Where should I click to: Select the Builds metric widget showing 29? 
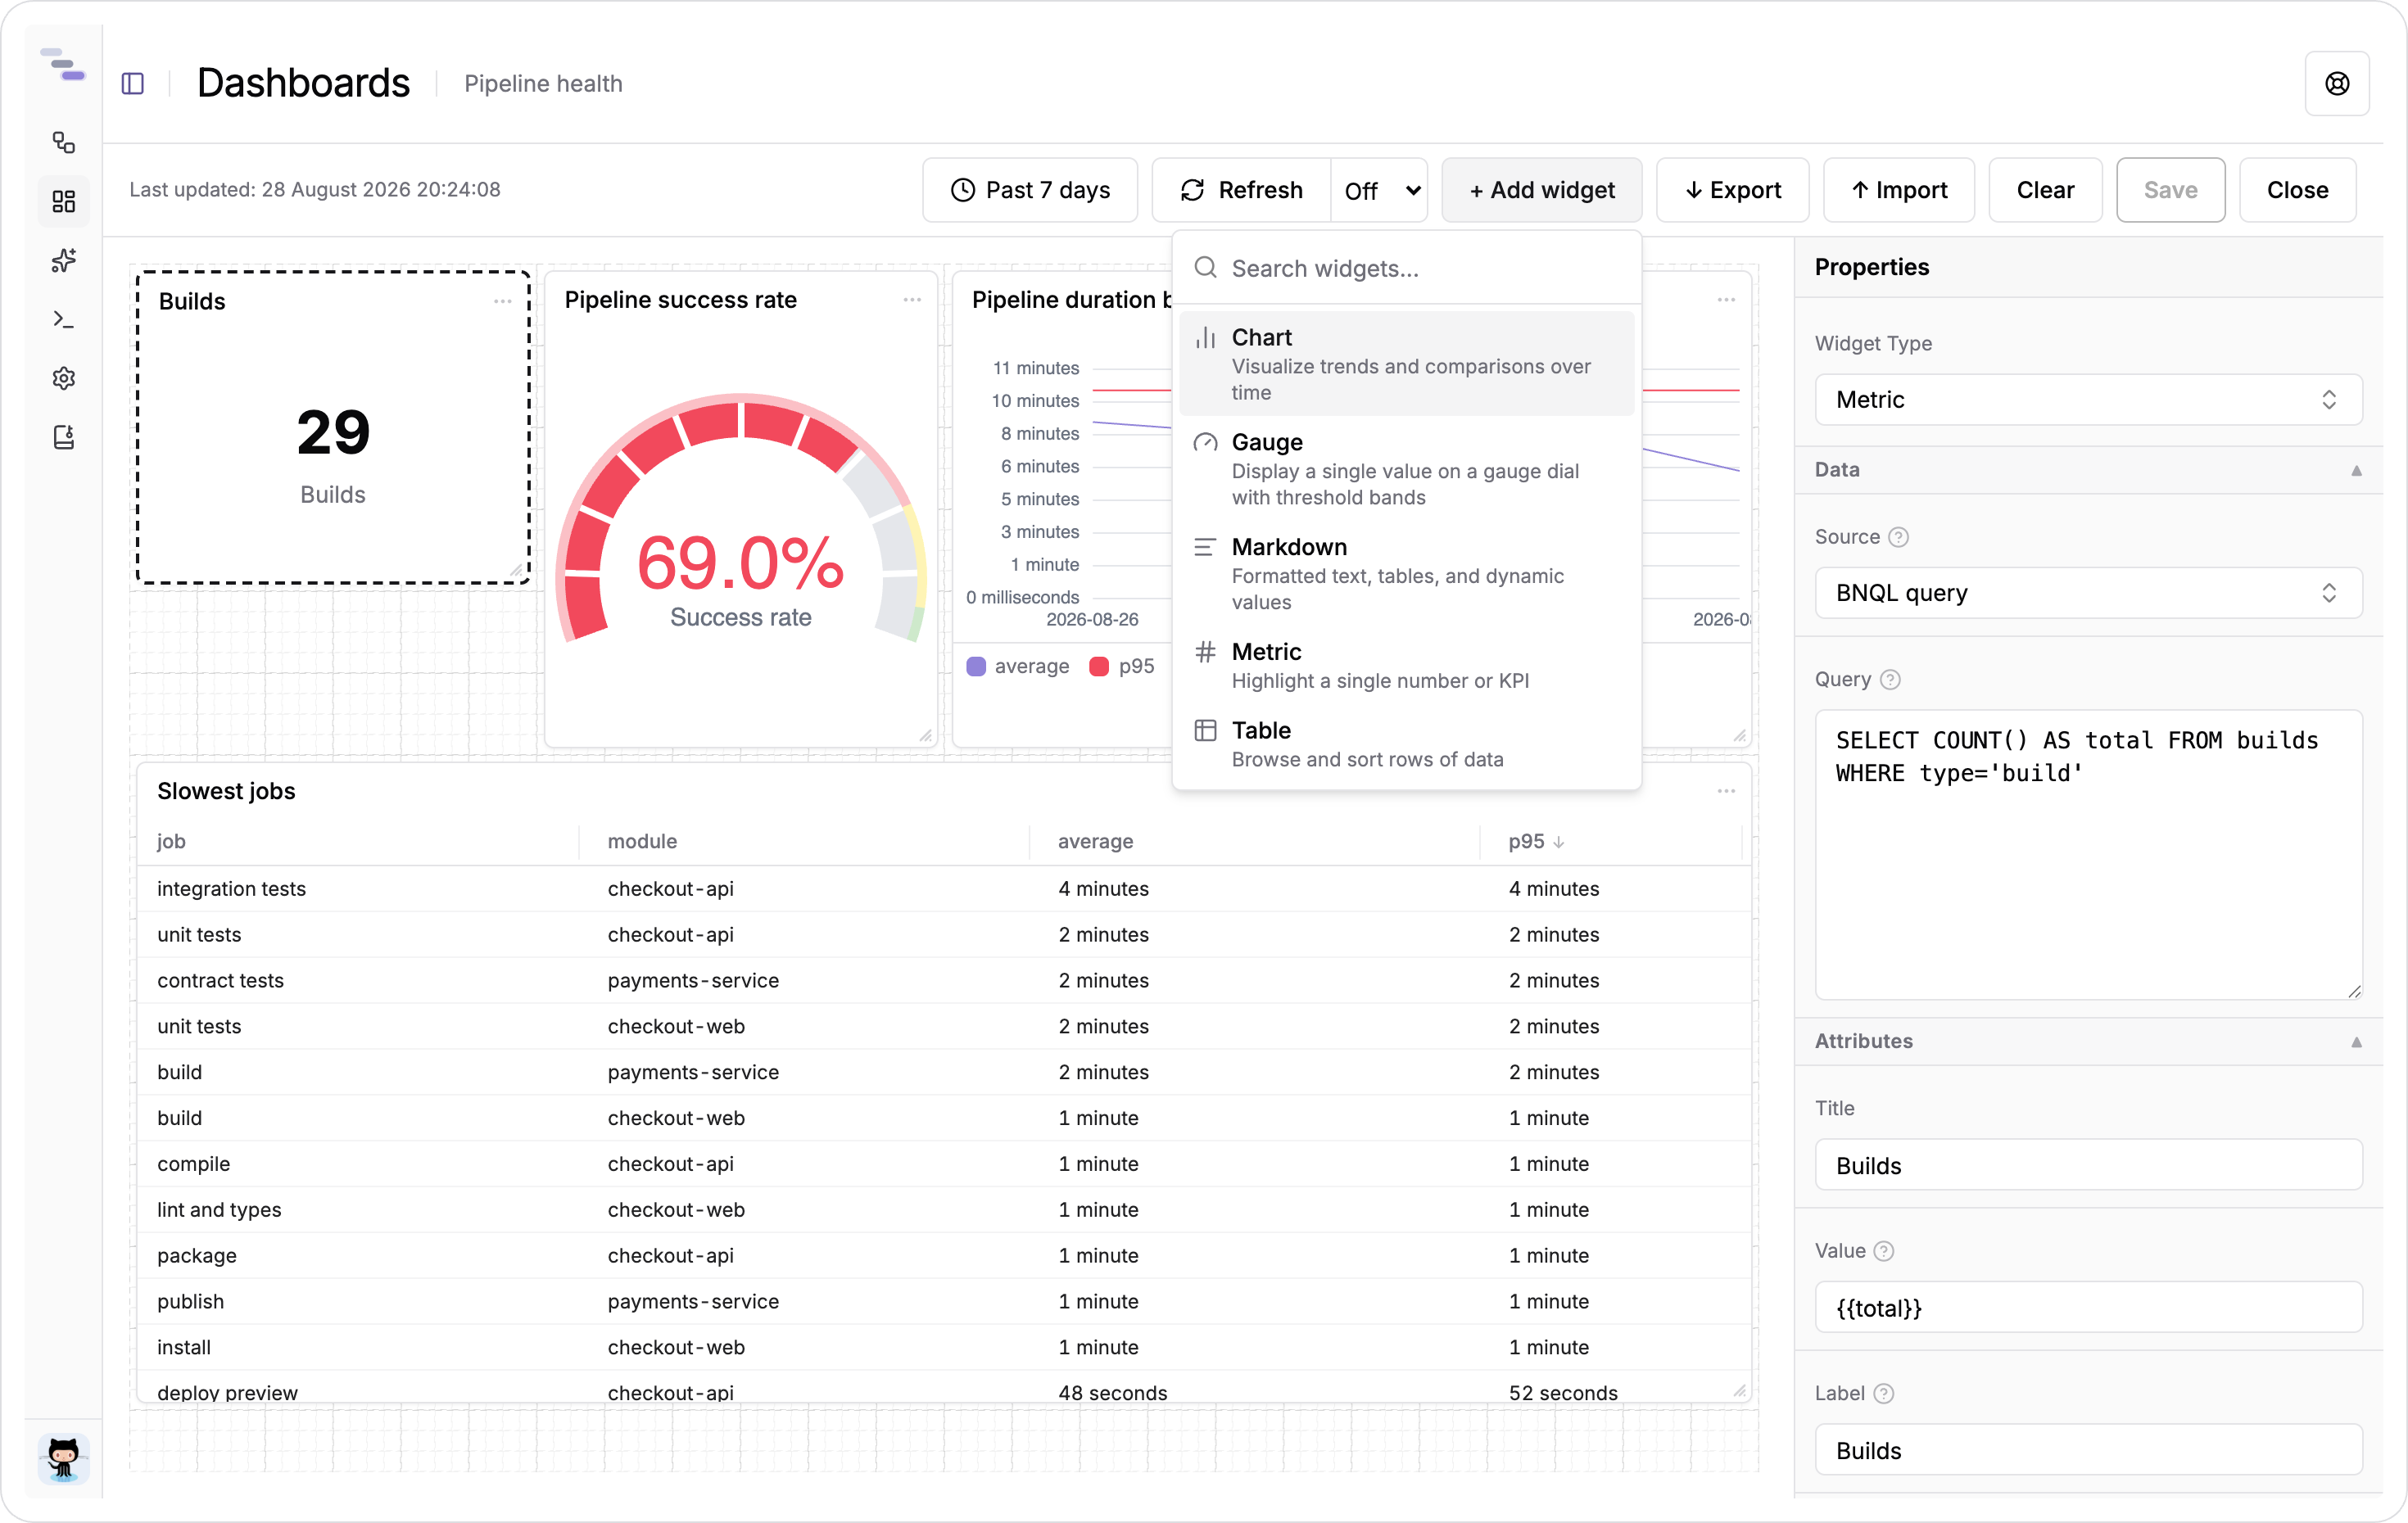coord(333,427)
